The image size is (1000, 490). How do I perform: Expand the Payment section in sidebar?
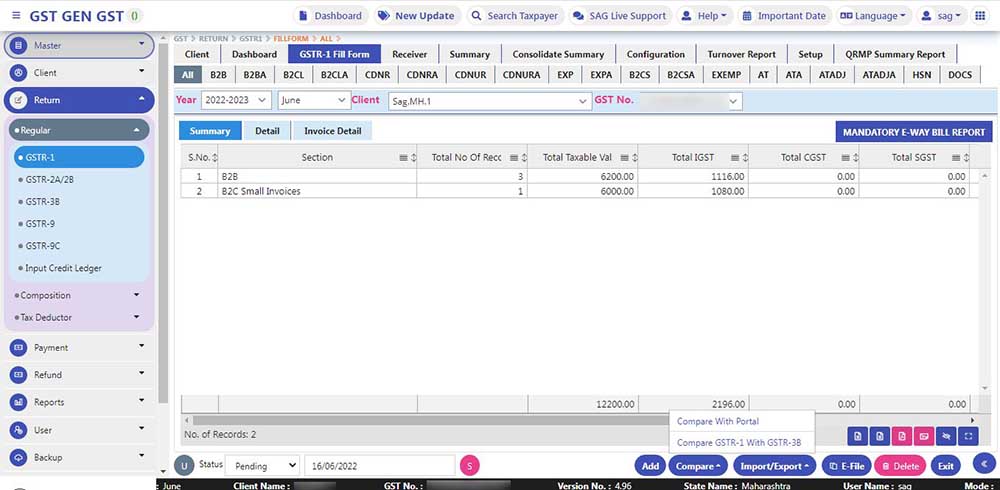point(80,347)
